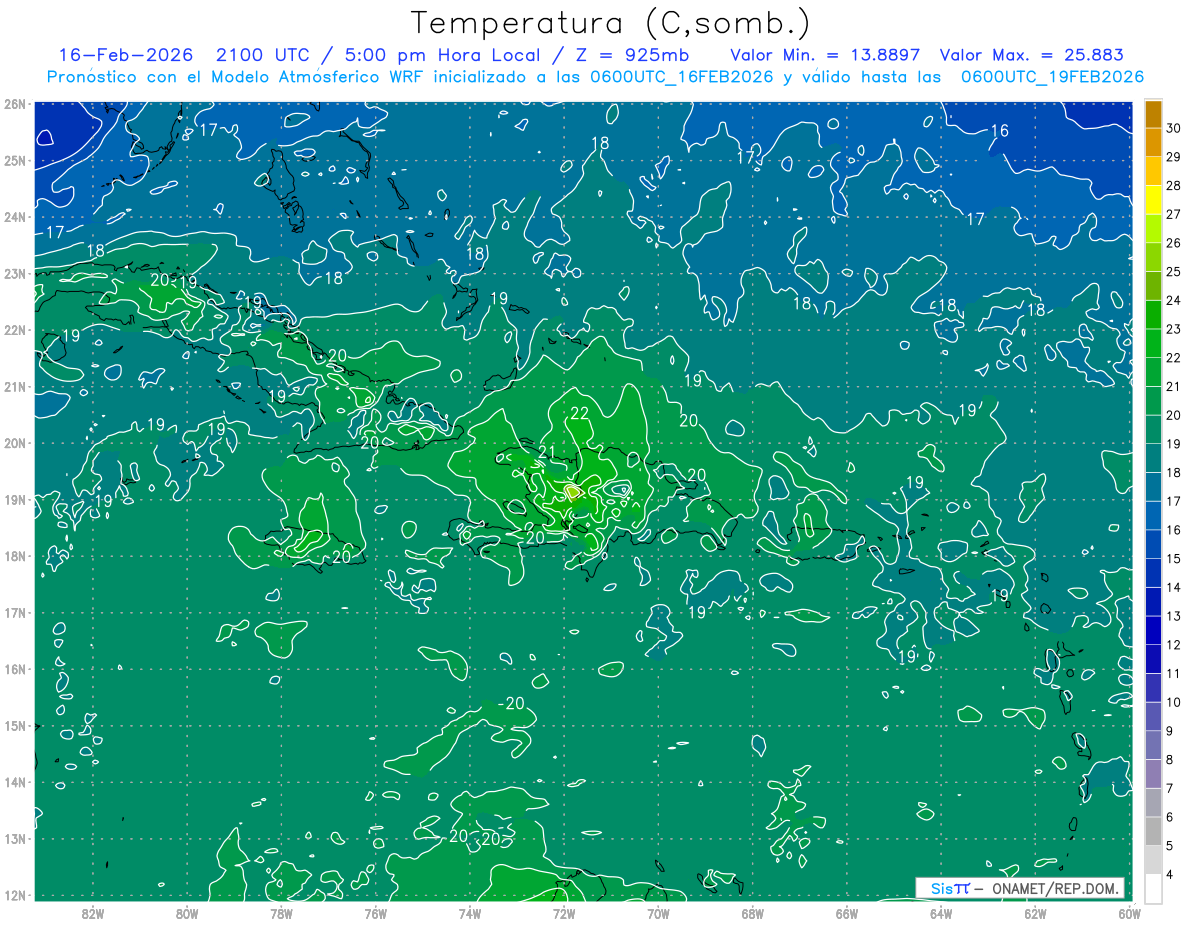Viewport: 1200px width, 927px height.
Task: Click the "4" color scale label
Action: 1171,876
